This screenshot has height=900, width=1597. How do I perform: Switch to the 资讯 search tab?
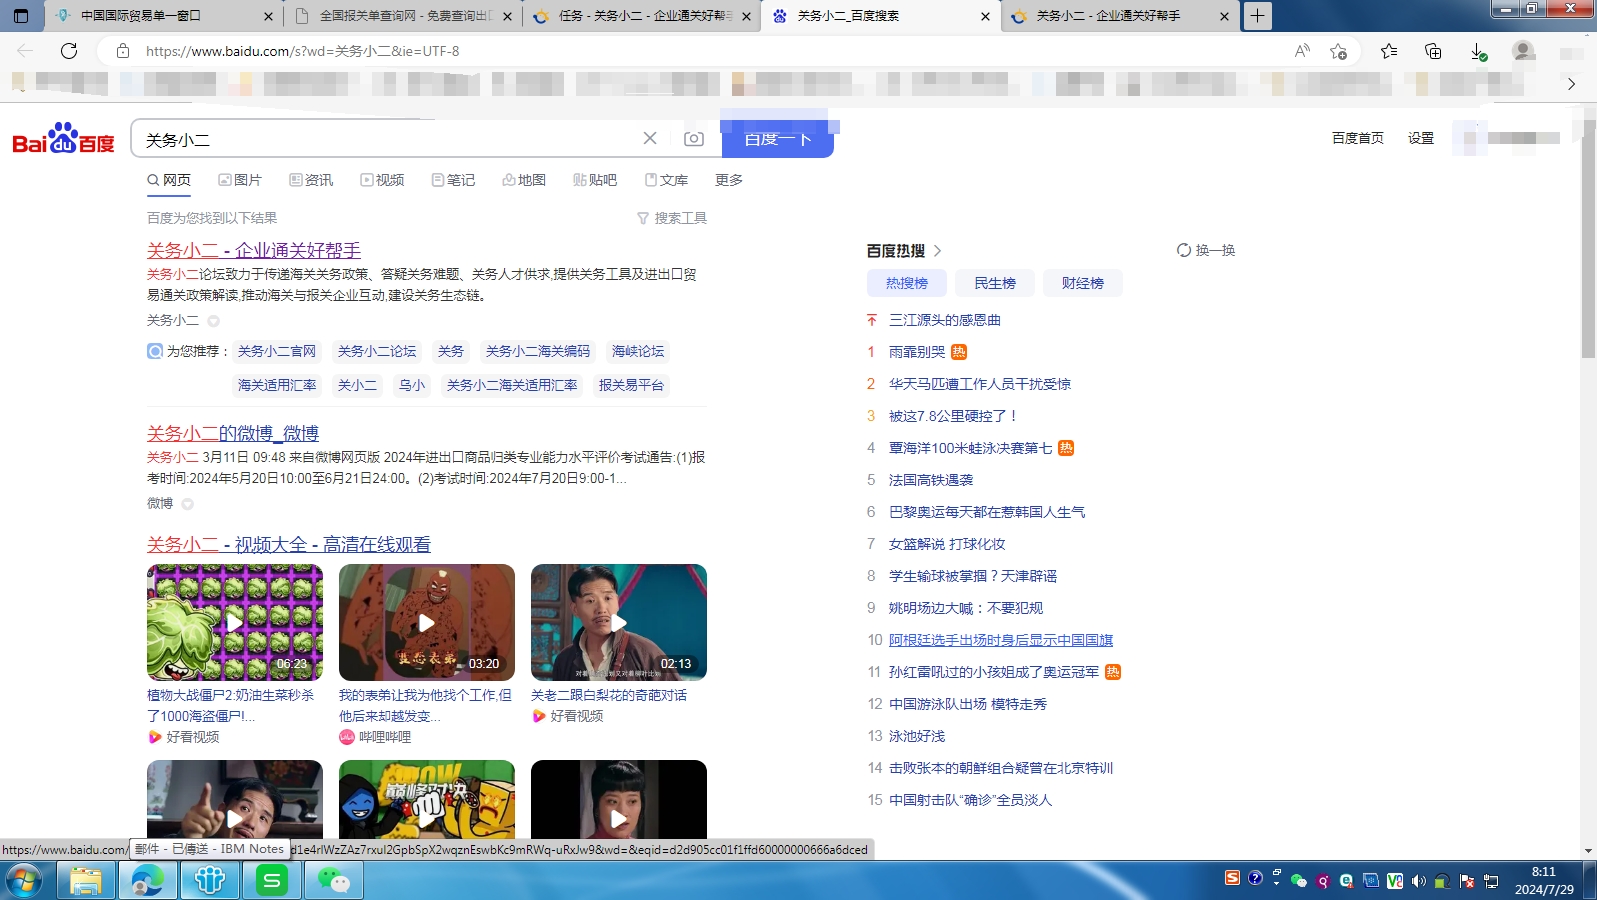point(312,180)
